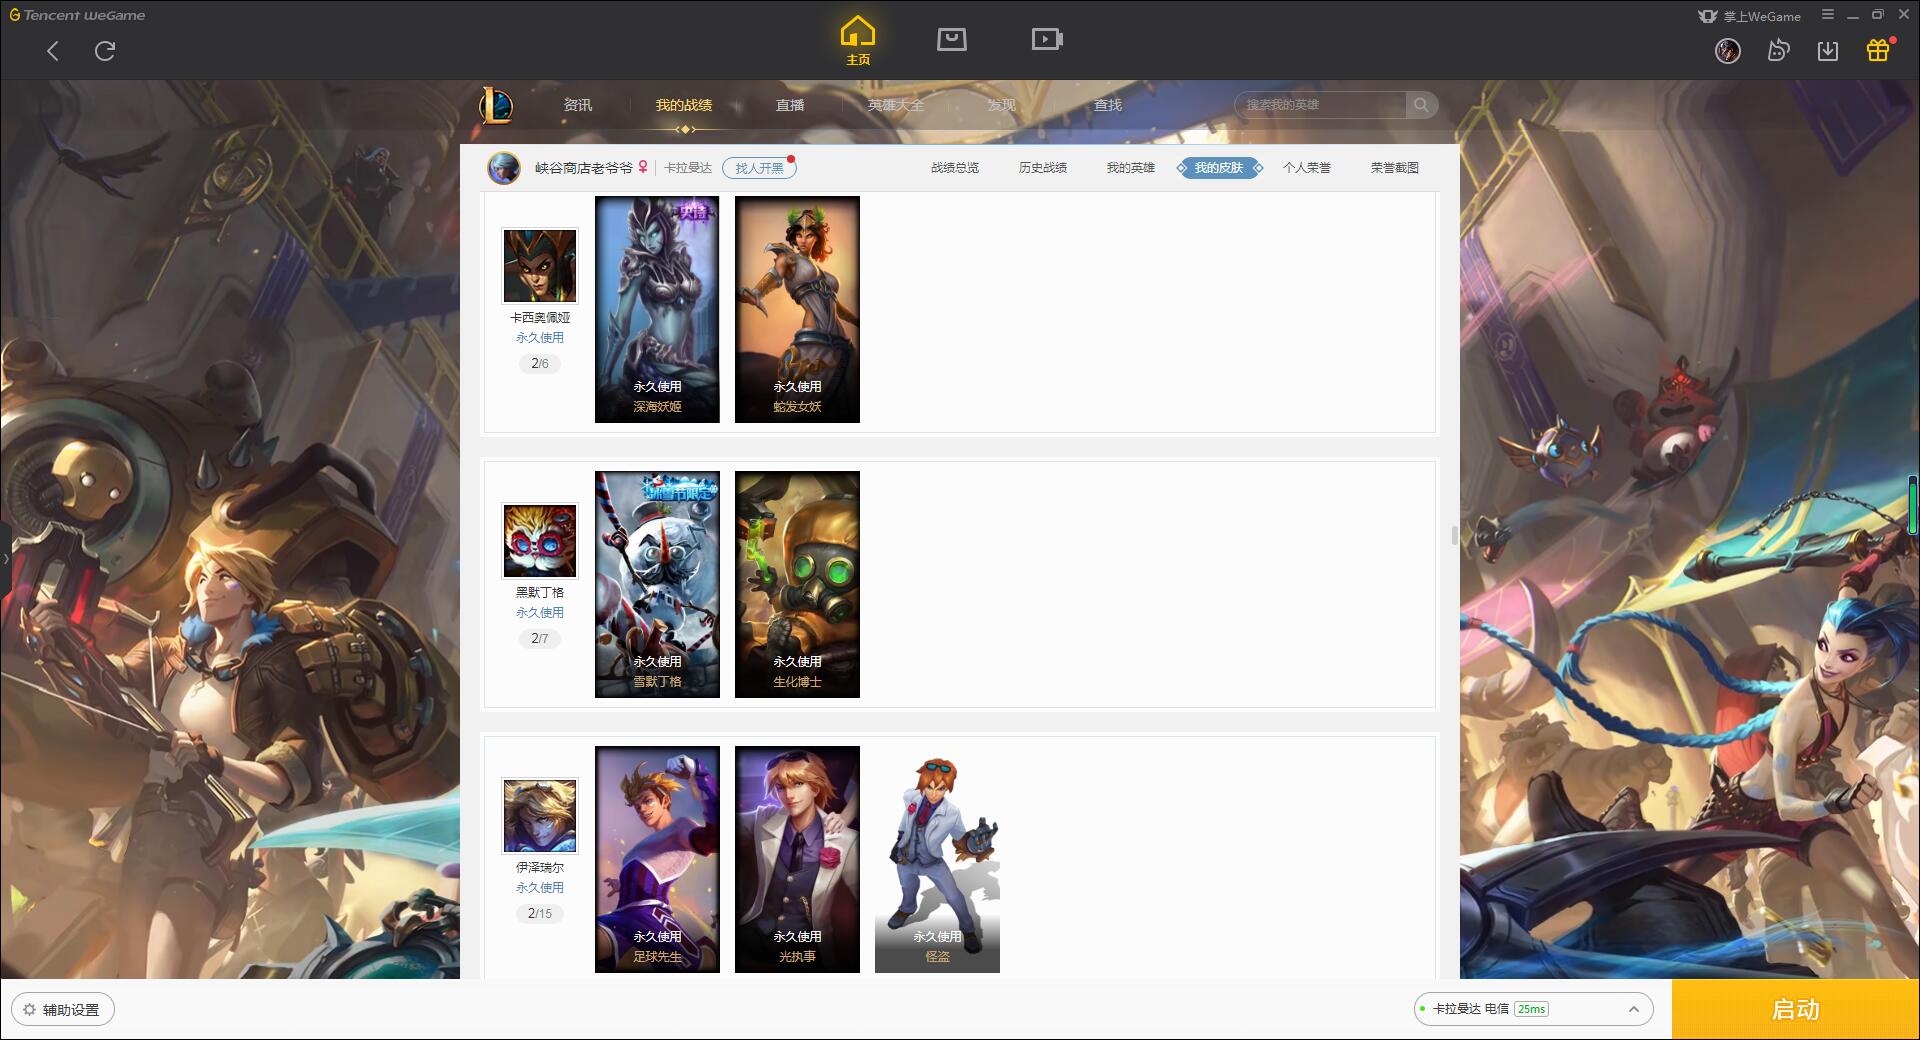Open the 荣誉截图 sub-tab
Screen dimensions: 1920x1040
tap(1395, 168)
